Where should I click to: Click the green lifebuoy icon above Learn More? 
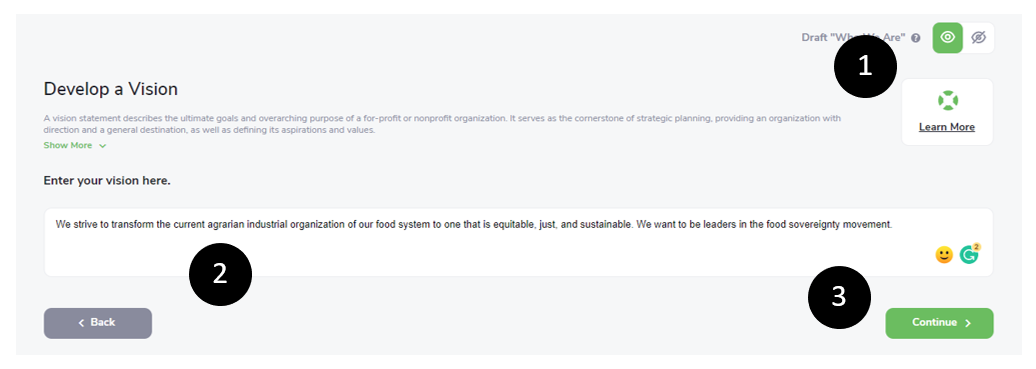tap(947, 101)
